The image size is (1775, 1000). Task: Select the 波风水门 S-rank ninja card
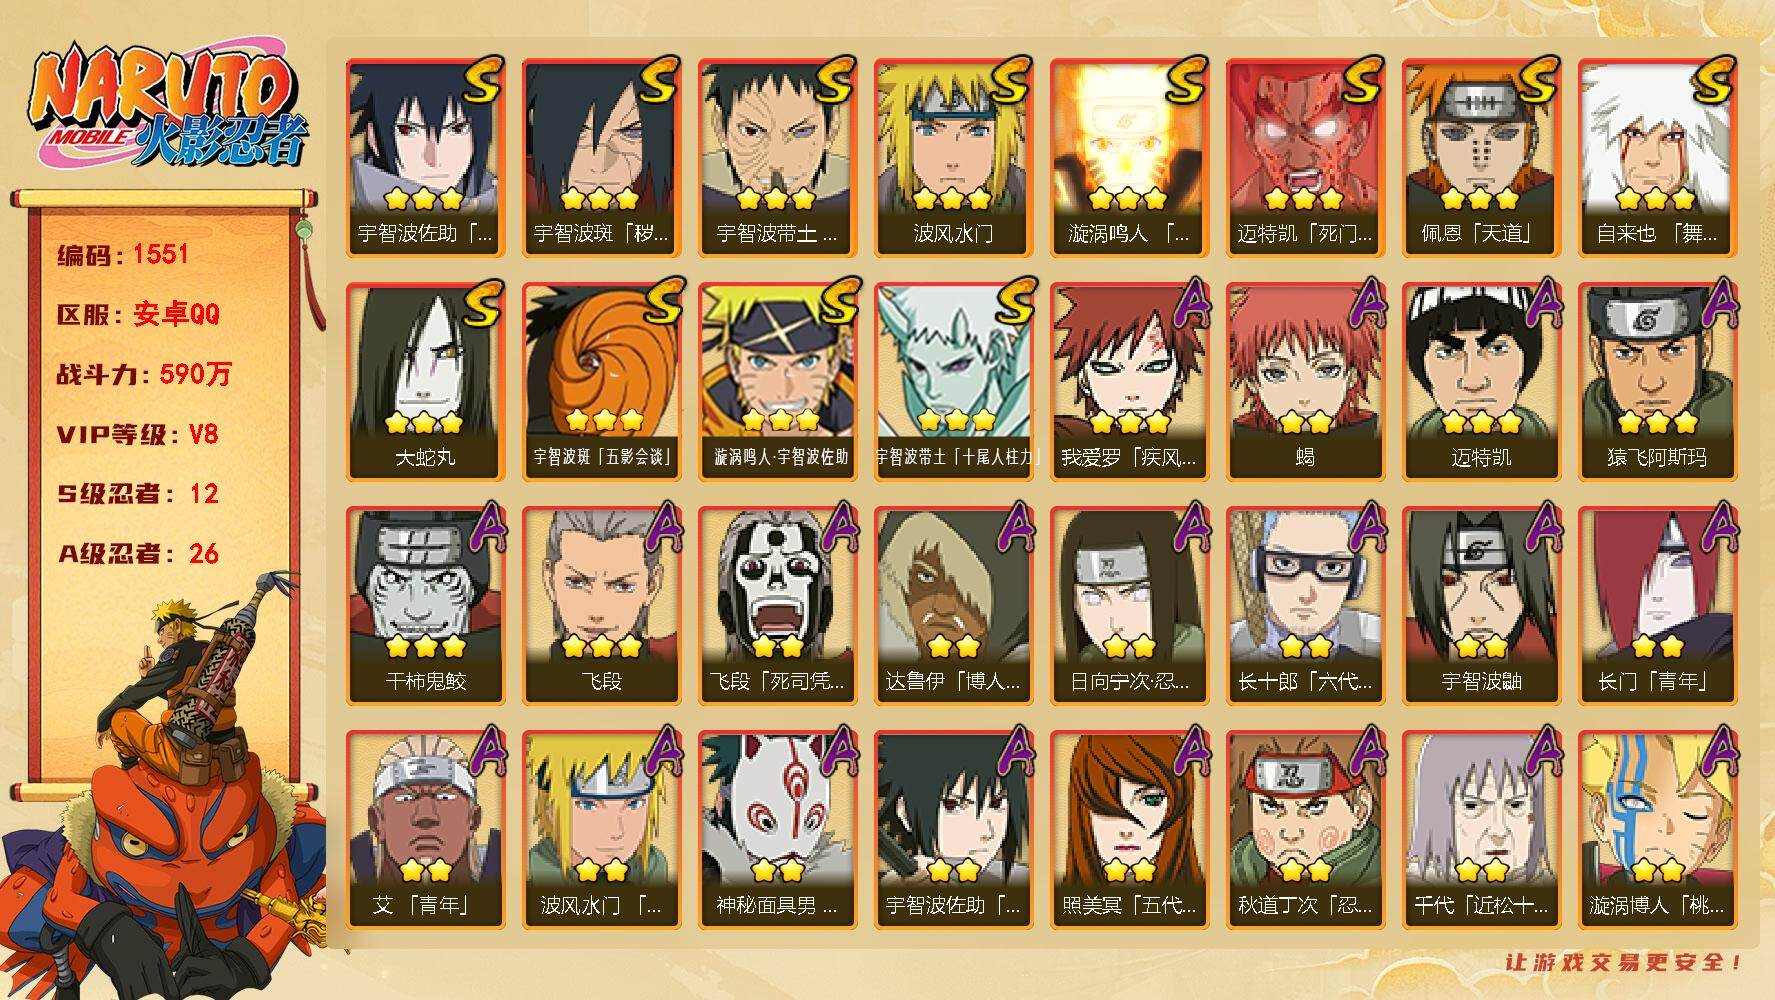[x=953, y=158]
